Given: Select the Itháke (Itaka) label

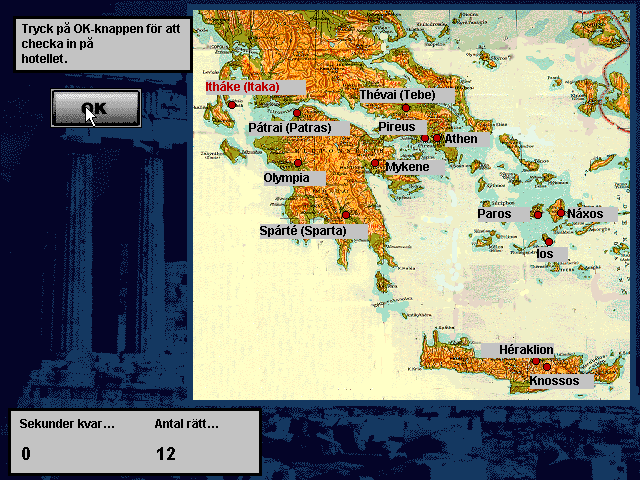Looking at the screenshot, I should [x=256, y=87].
